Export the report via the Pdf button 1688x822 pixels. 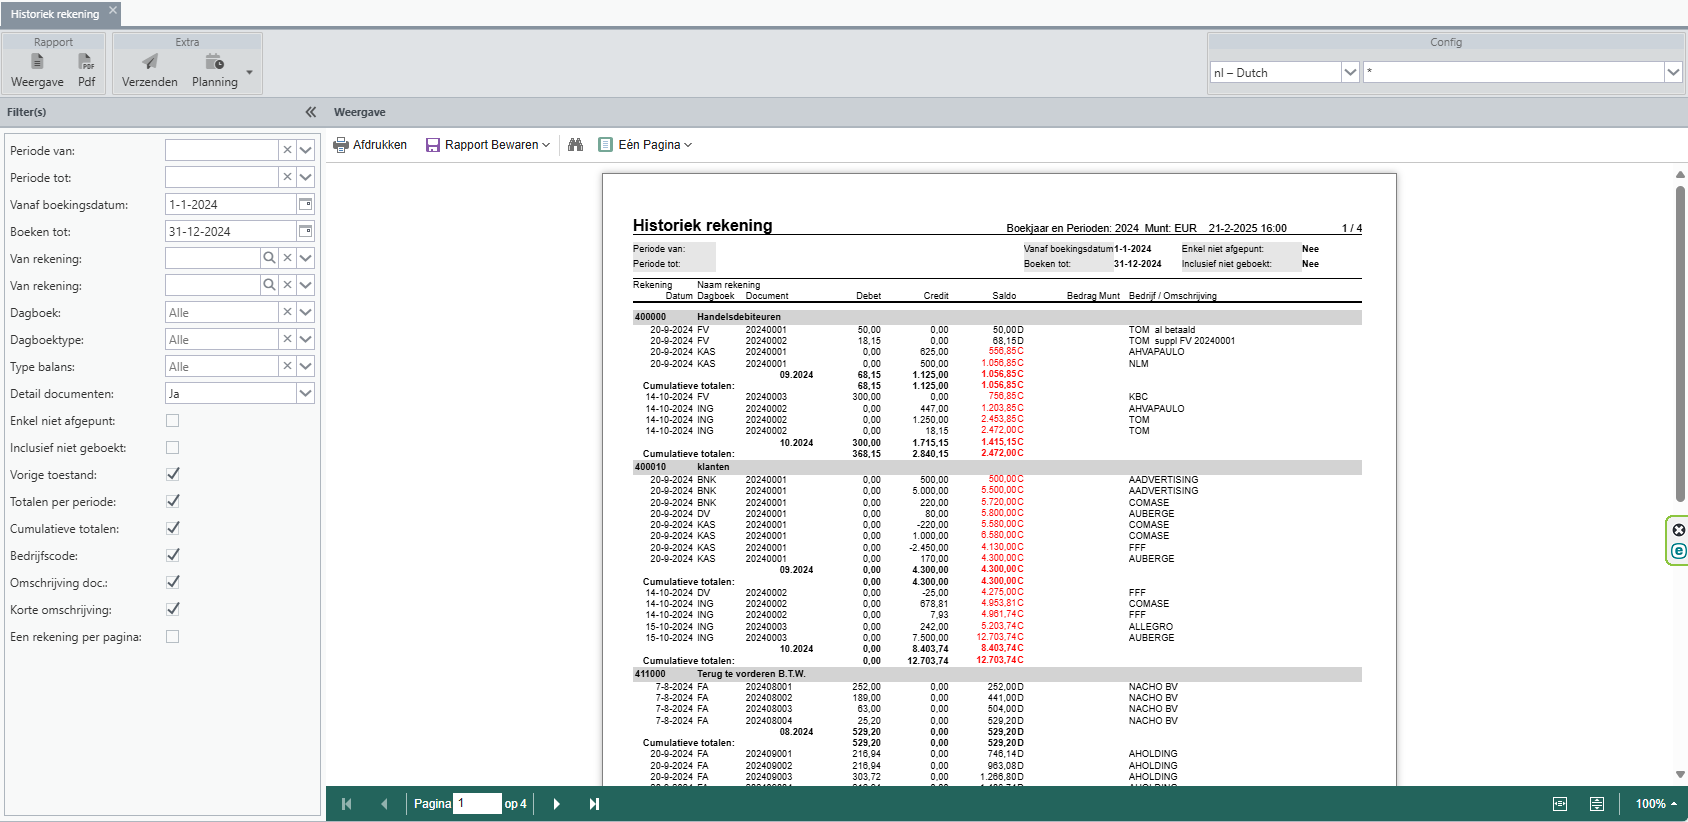click(87, 71)
